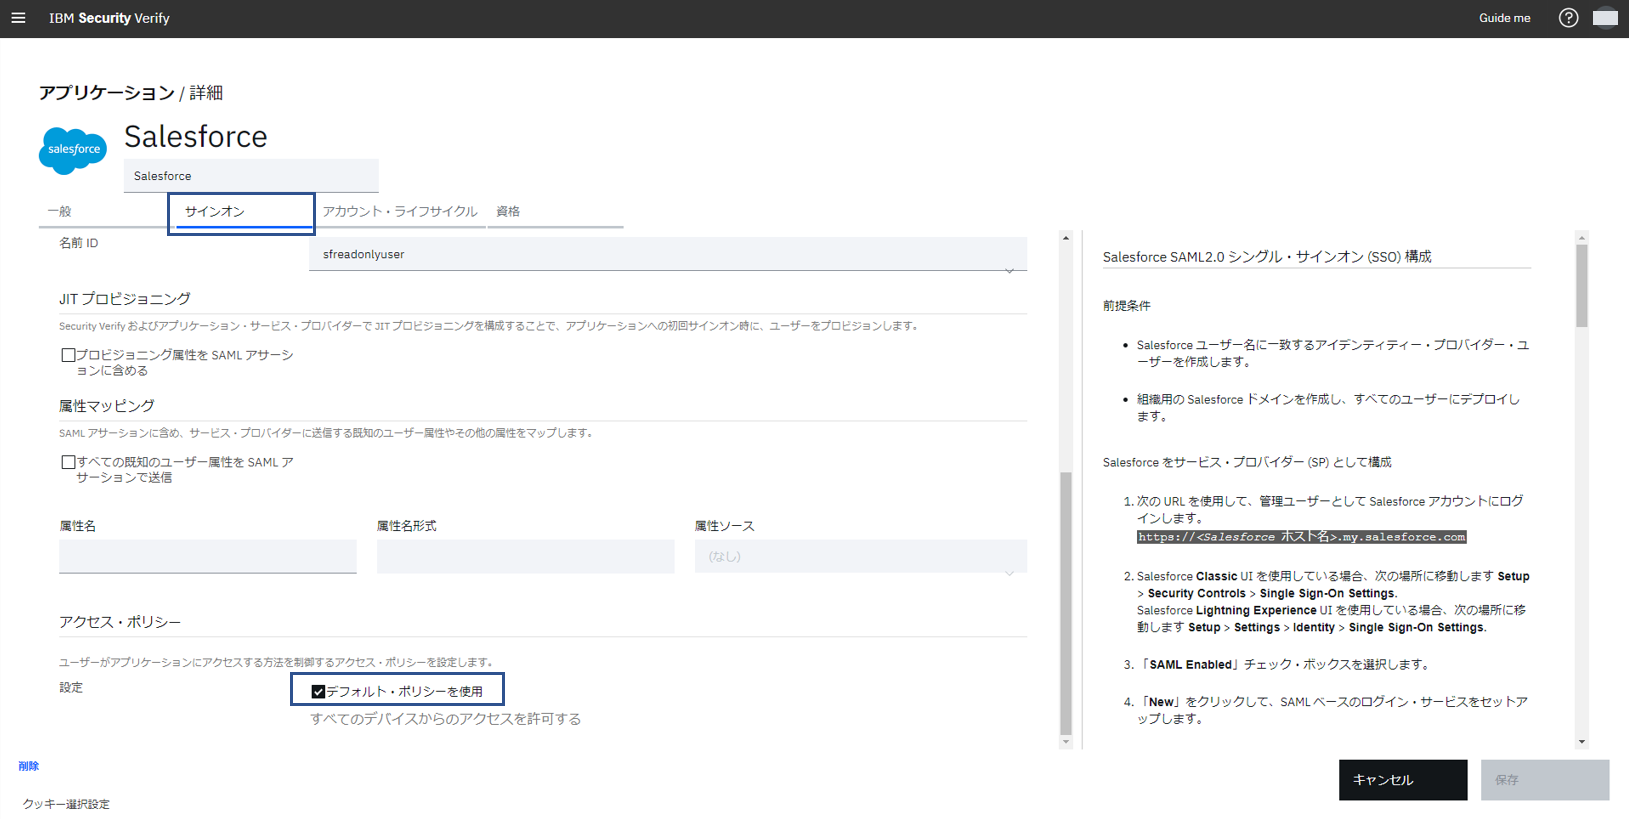
Task: Check すべての既知のユーザー属性を SAML アサーションで送信
Action: point(68,462)
